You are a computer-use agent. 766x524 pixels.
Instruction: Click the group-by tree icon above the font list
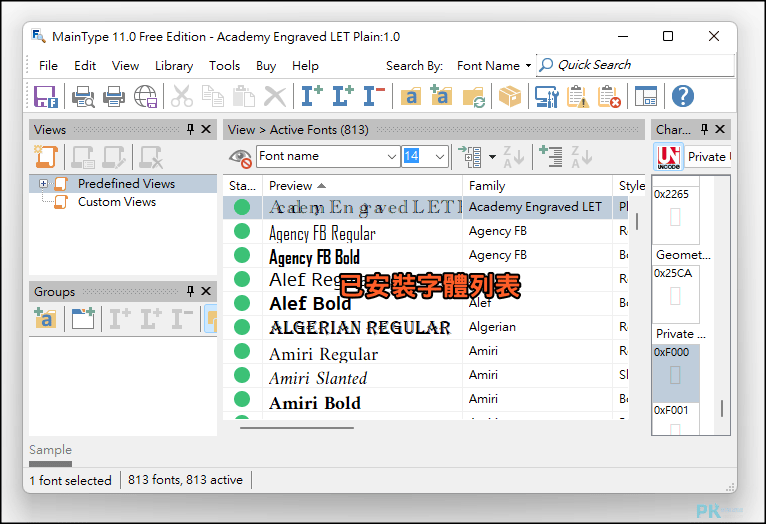(470, 157)
